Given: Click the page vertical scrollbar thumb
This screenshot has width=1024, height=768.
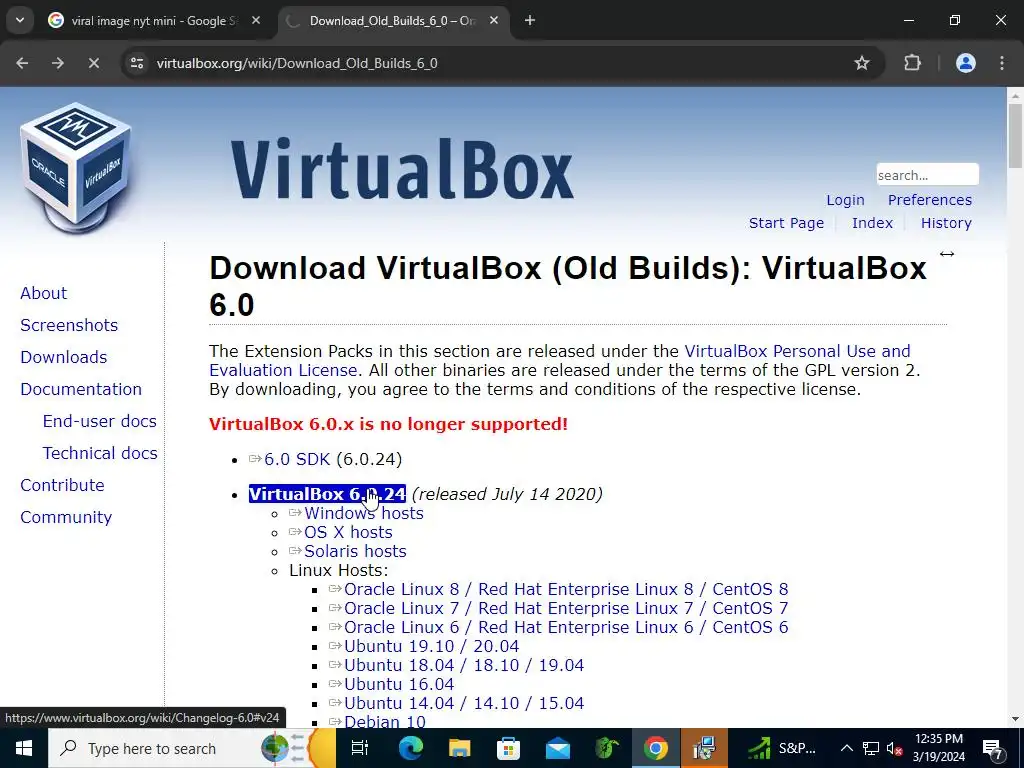Looking at the screenshot, I should point(1015,136).
